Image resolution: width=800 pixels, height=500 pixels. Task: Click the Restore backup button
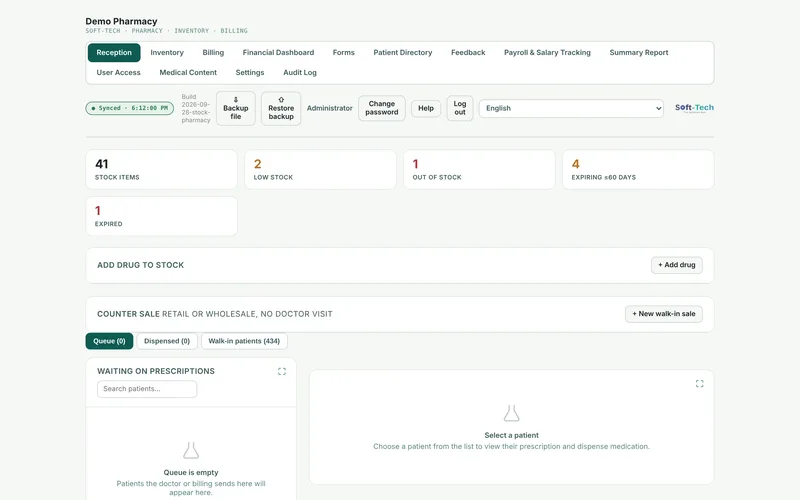pos(281,108)
